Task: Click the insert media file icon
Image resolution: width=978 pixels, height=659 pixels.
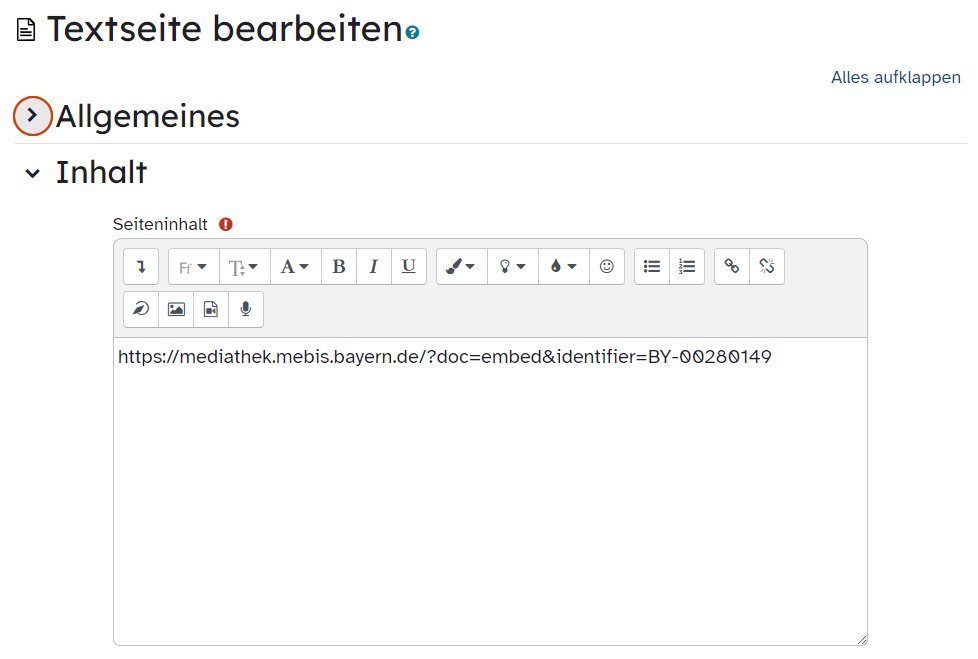Action: (x=211, y=309)
